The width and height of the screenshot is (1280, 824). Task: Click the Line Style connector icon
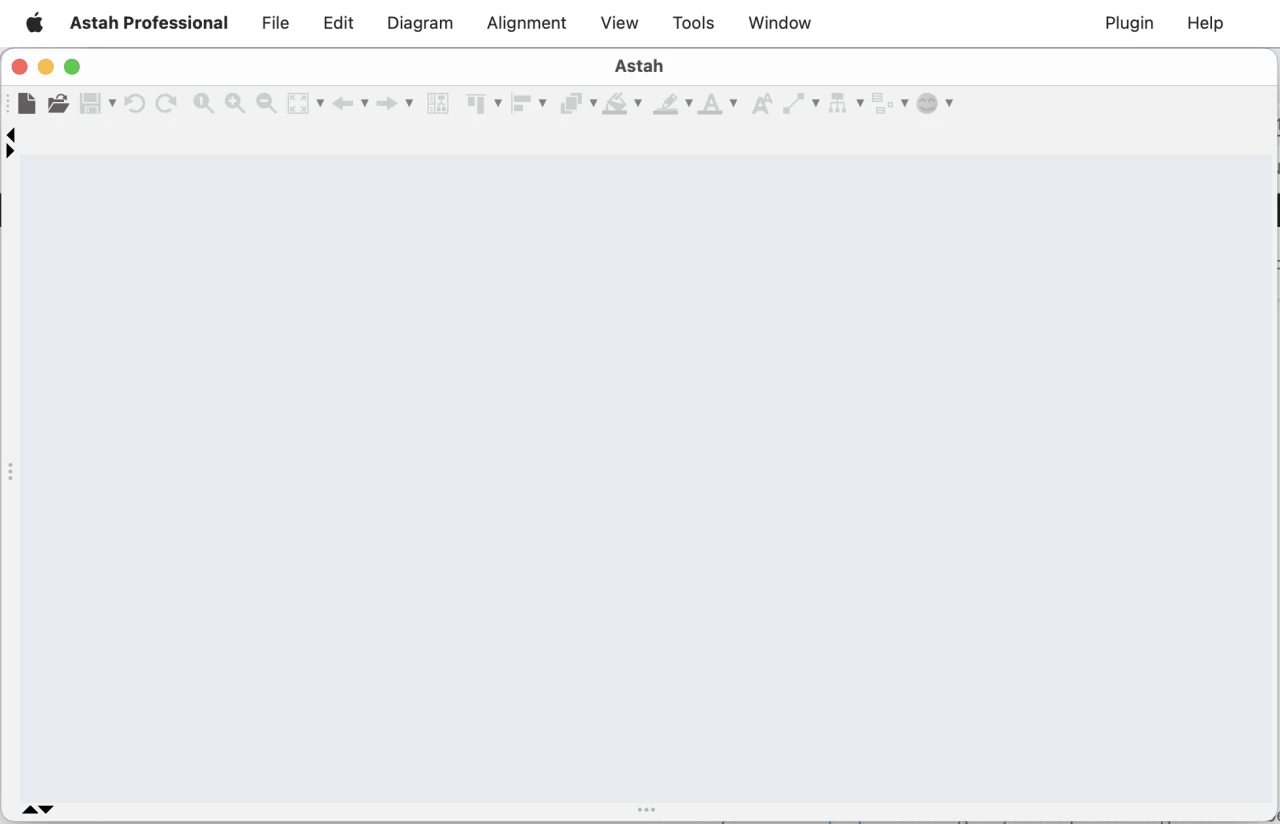click(x=794, y=103)
